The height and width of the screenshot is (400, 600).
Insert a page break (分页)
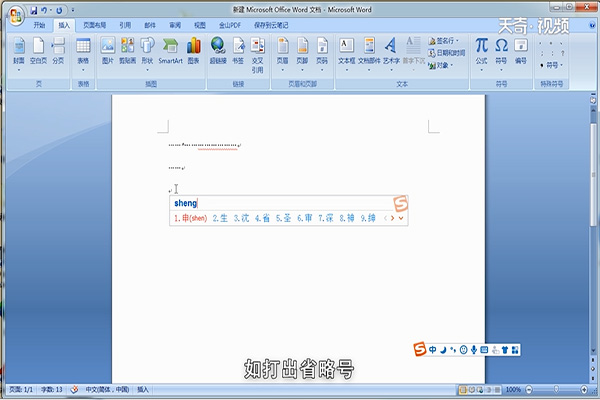[58, 51]
